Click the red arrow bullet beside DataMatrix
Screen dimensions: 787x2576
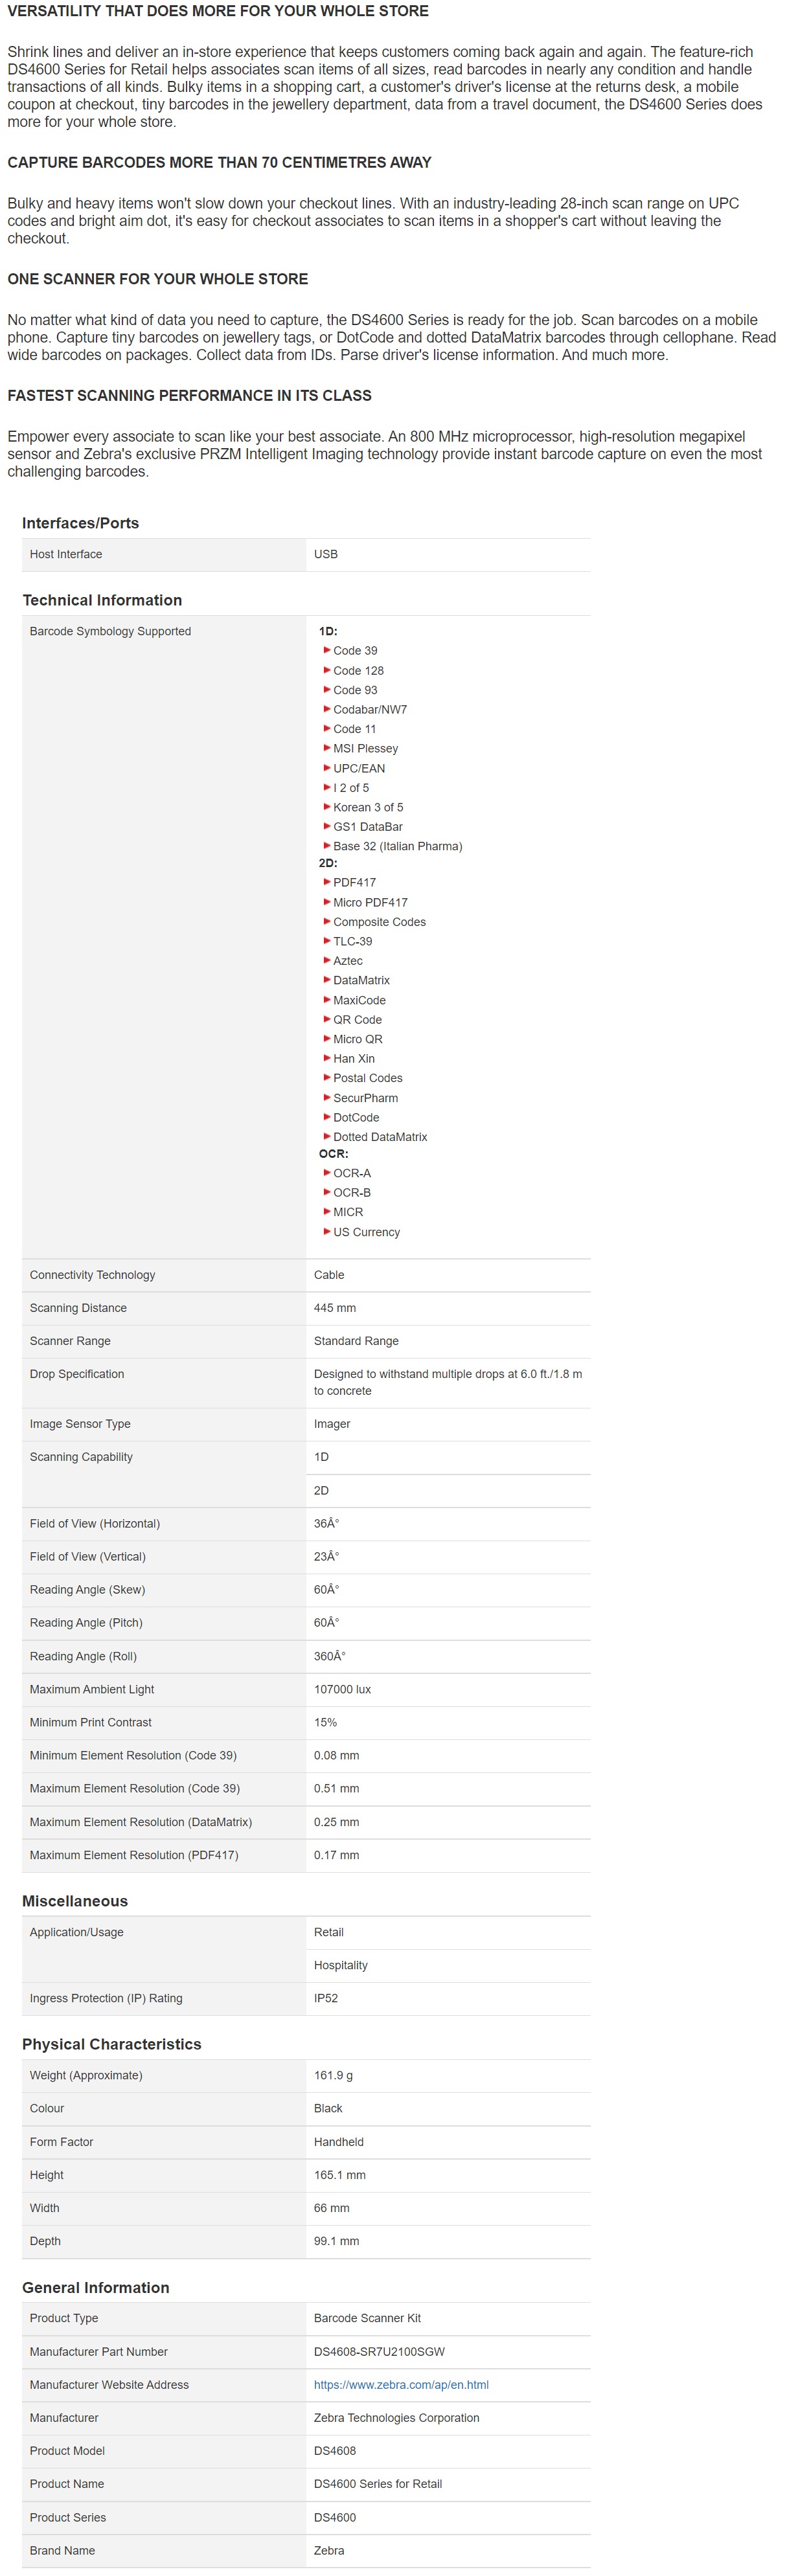click(326, 980)
